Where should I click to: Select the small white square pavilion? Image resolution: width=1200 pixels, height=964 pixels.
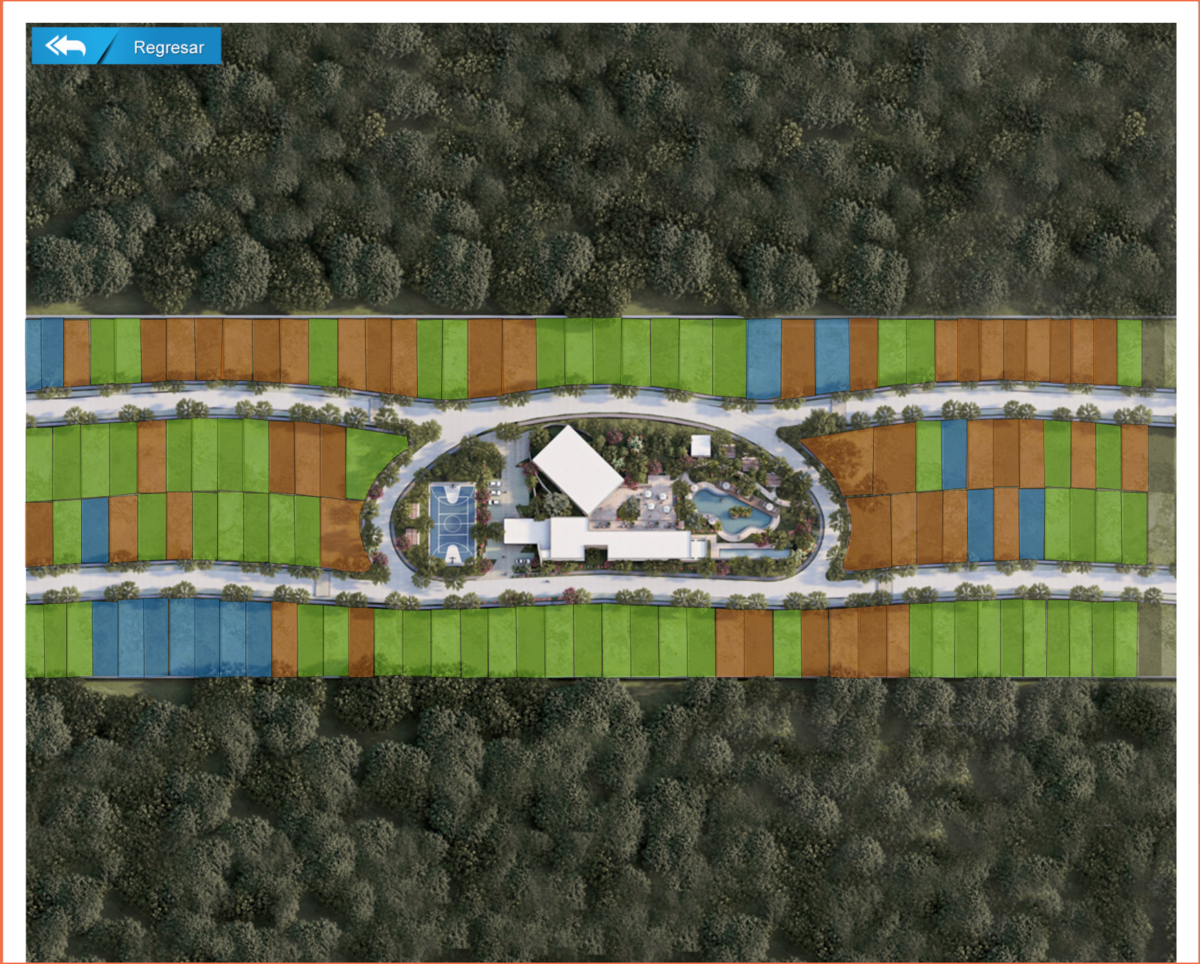click(x=700, y=445)
